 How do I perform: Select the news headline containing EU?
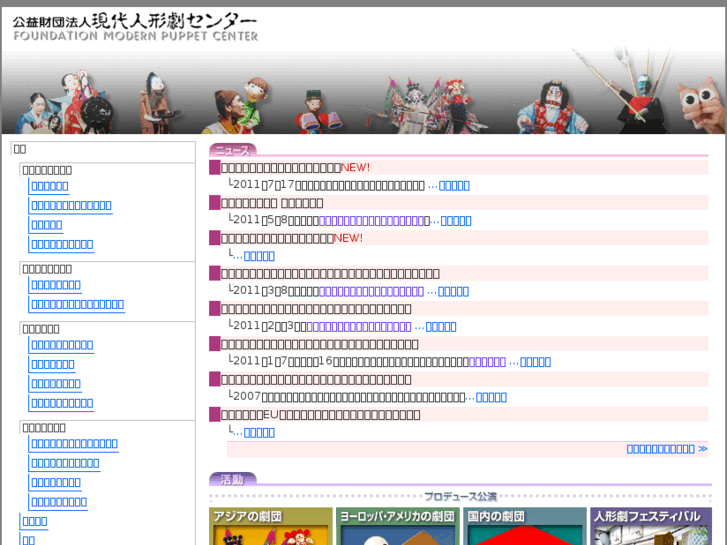point(320,415)
